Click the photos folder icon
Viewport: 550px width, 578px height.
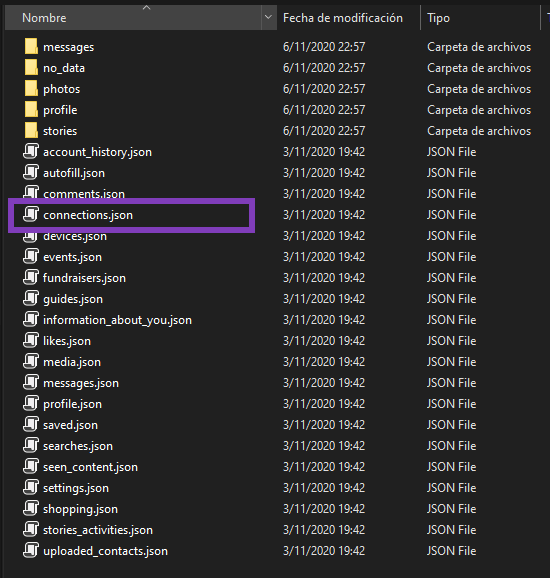[31, 89]
